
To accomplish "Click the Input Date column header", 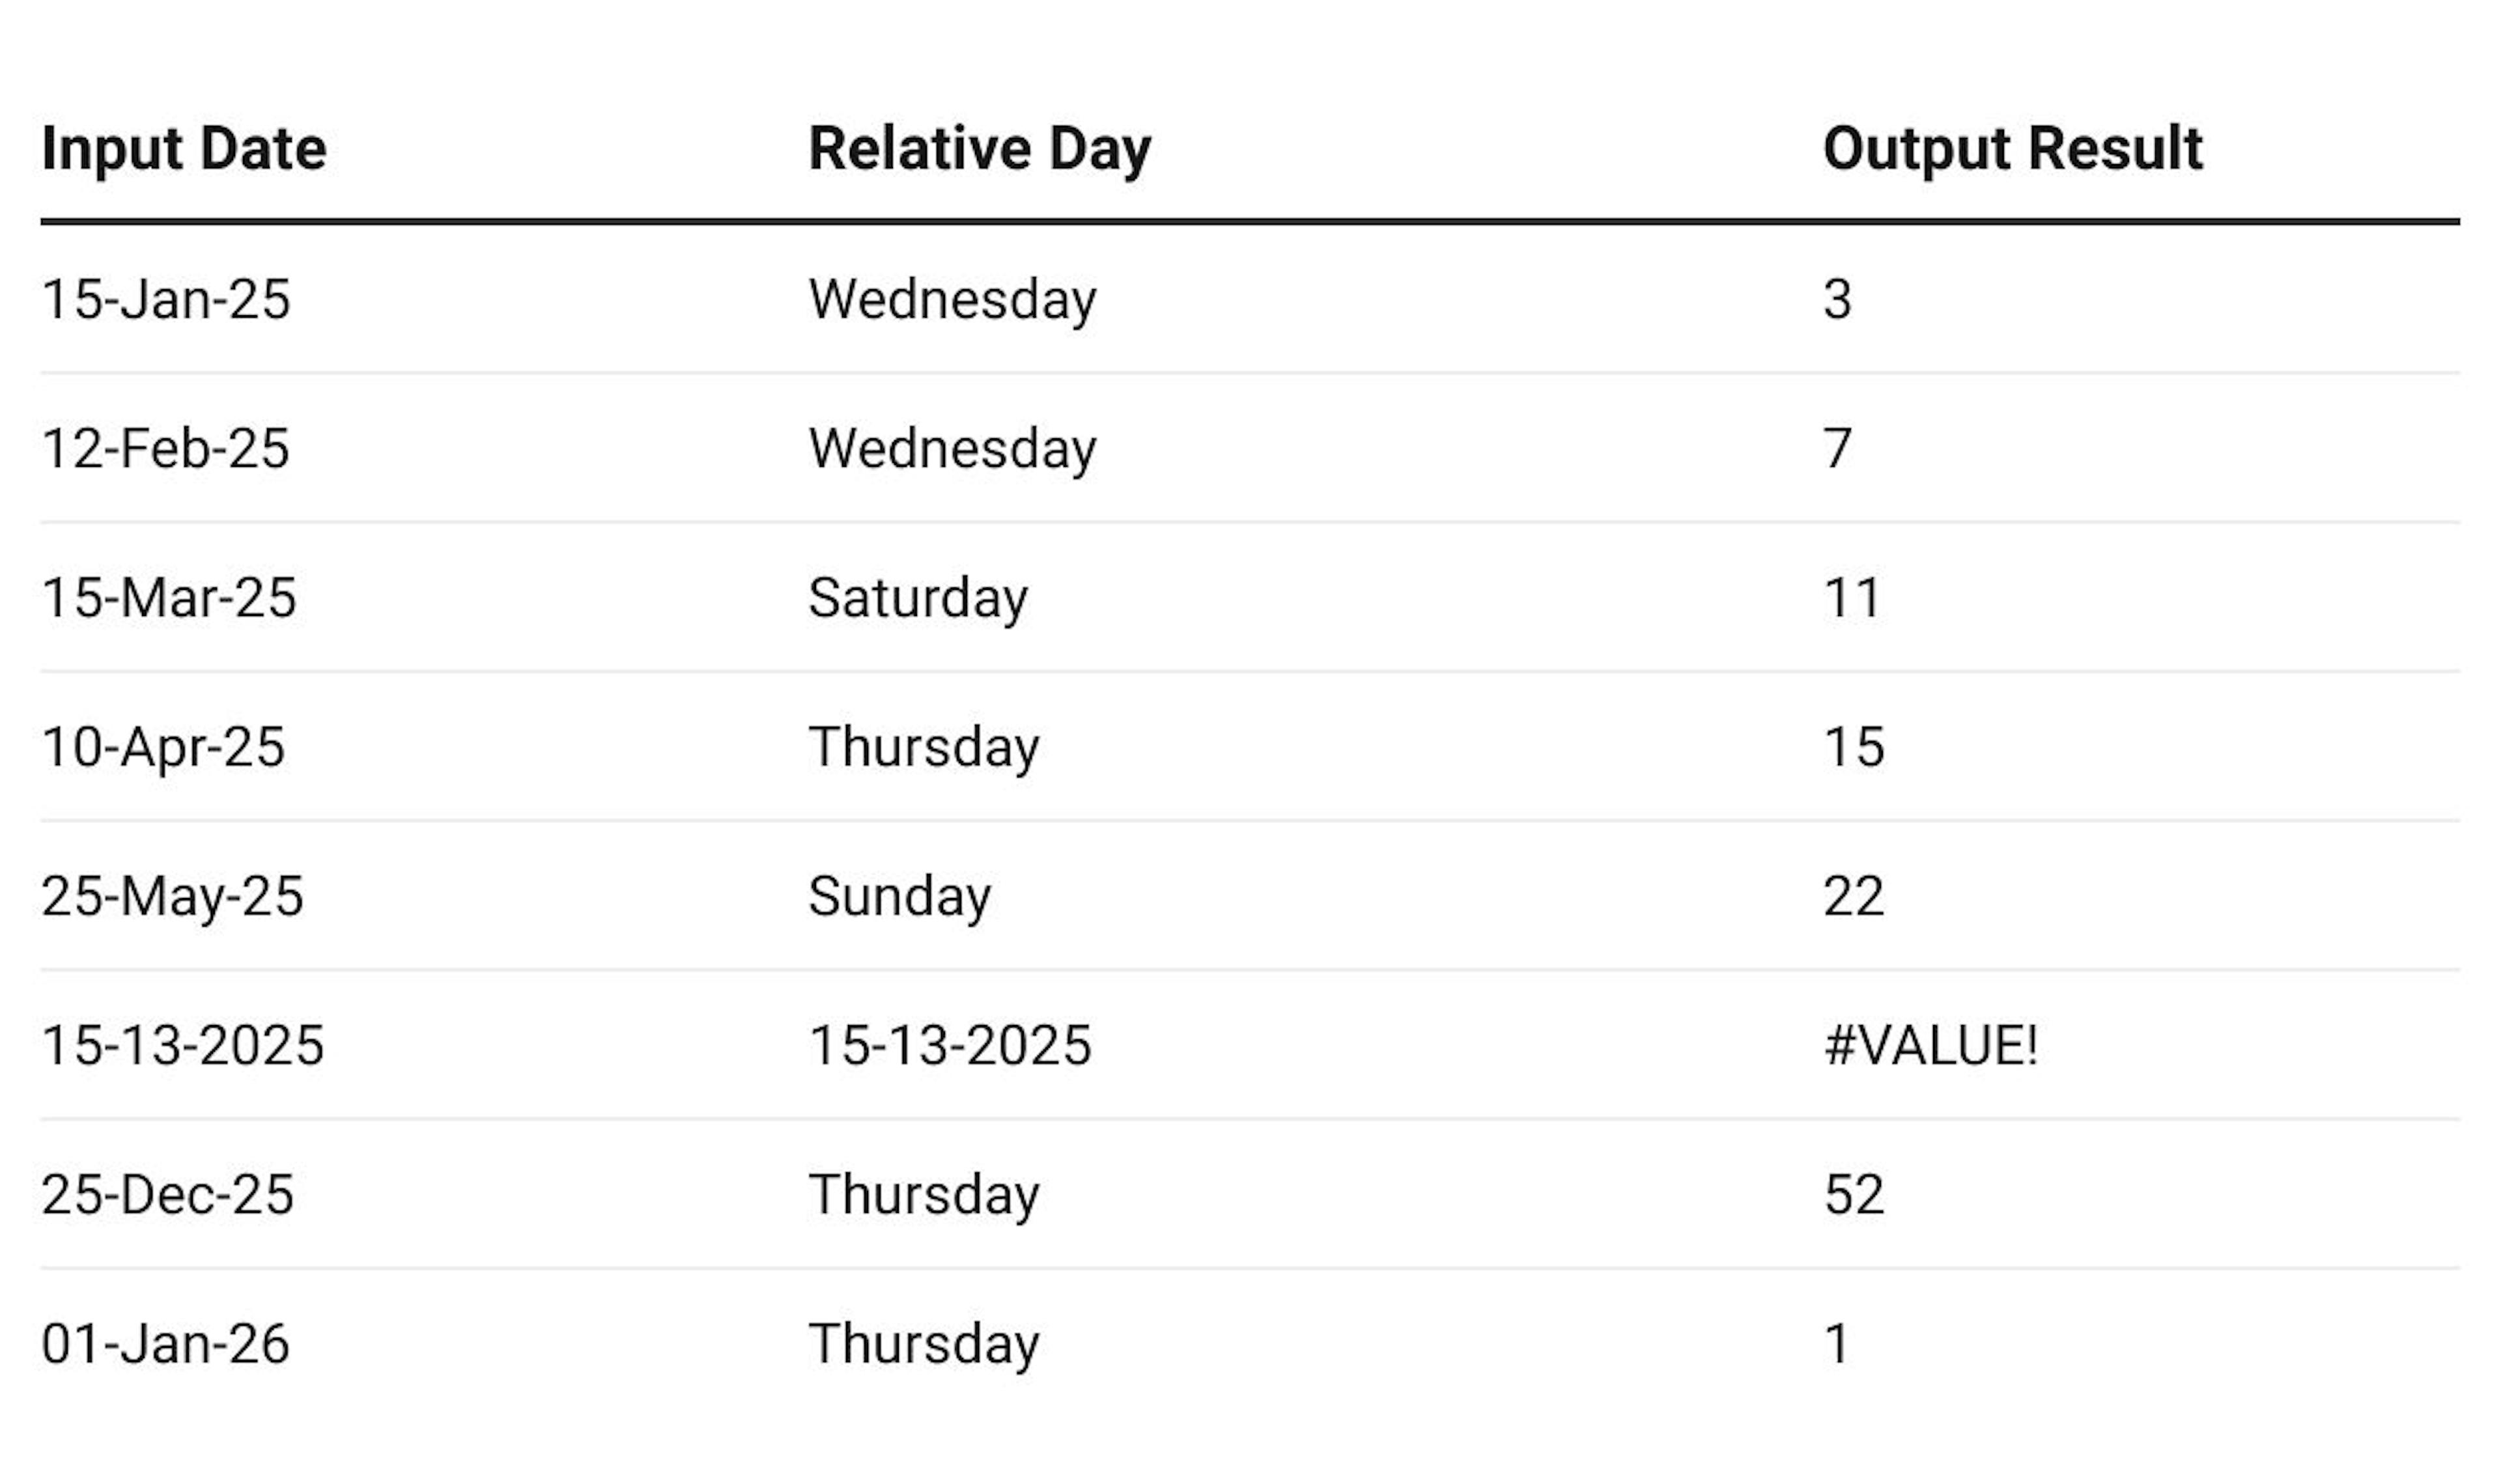I will point(184,149).
